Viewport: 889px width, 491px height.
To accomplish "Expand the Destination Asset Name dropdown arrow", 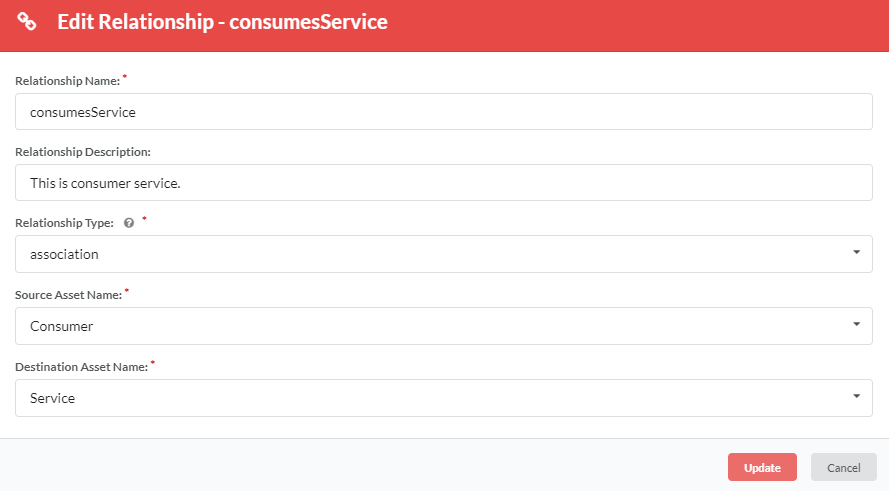I will pyautogui.click(x=856, y=396).
